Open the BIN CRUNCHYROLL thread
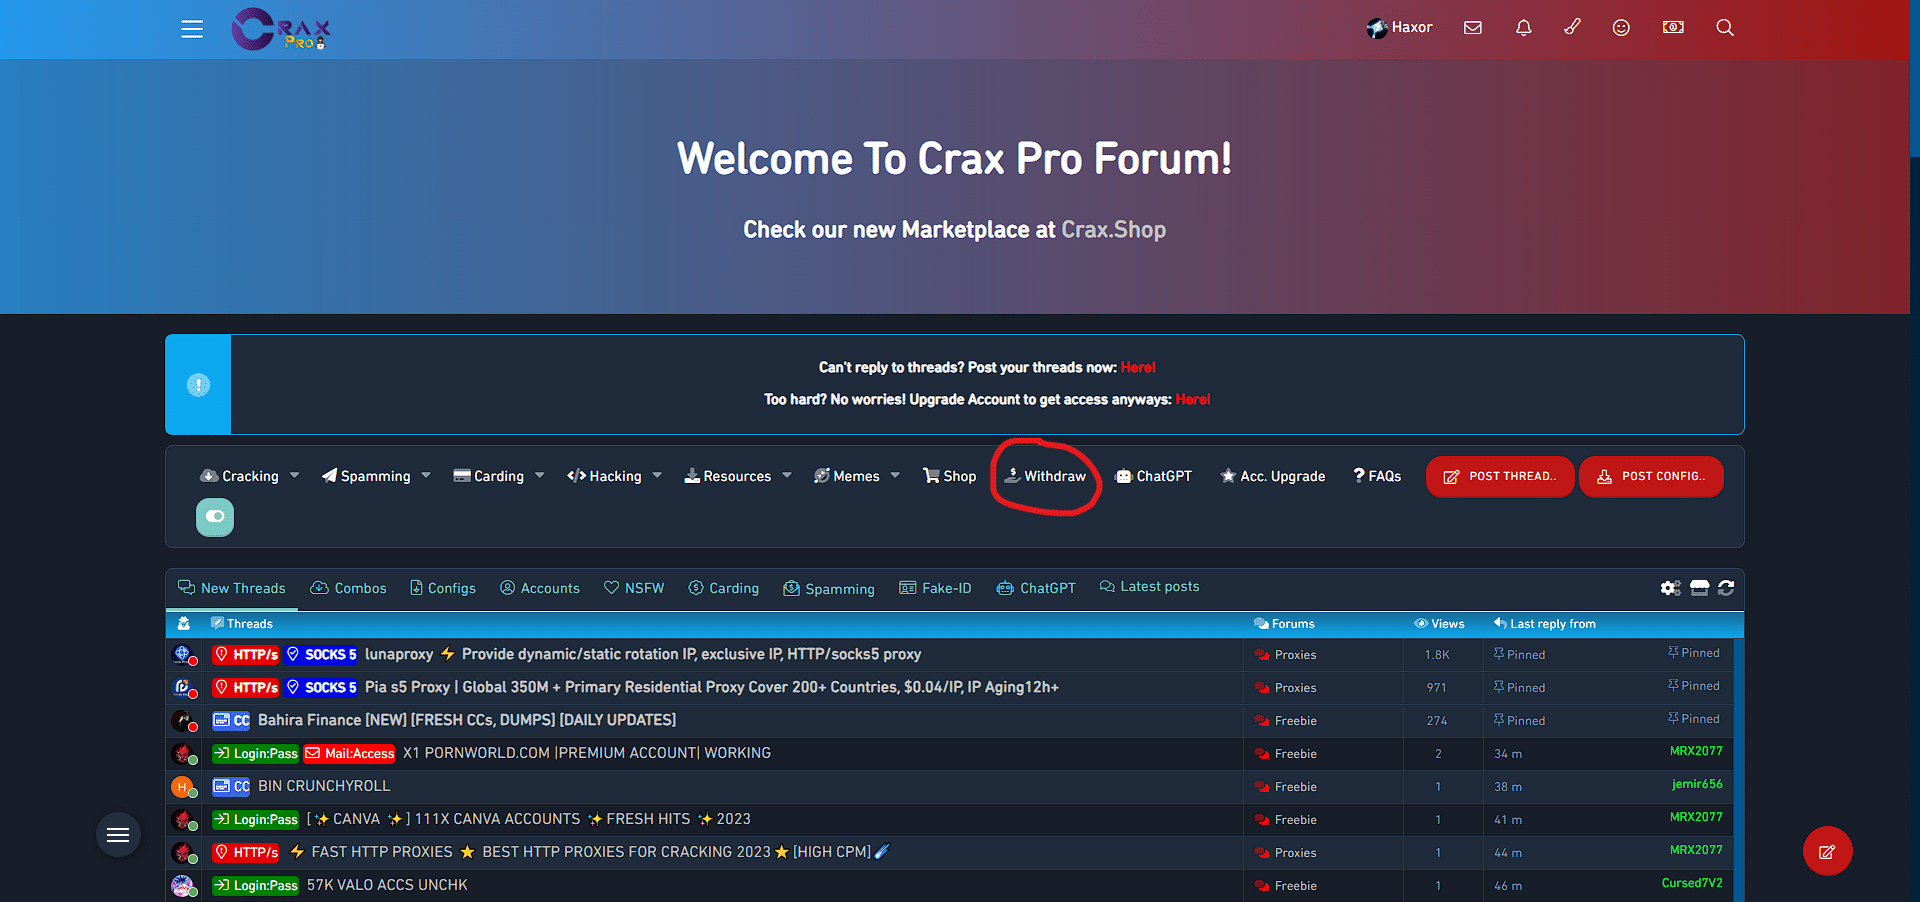1920x902 pixels. coord(324,786)
